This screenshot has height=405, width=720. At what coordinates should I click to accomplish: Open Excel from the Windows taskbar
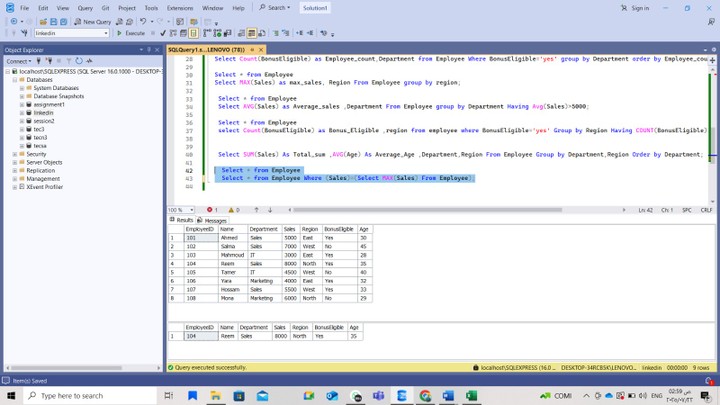[471, 396]
